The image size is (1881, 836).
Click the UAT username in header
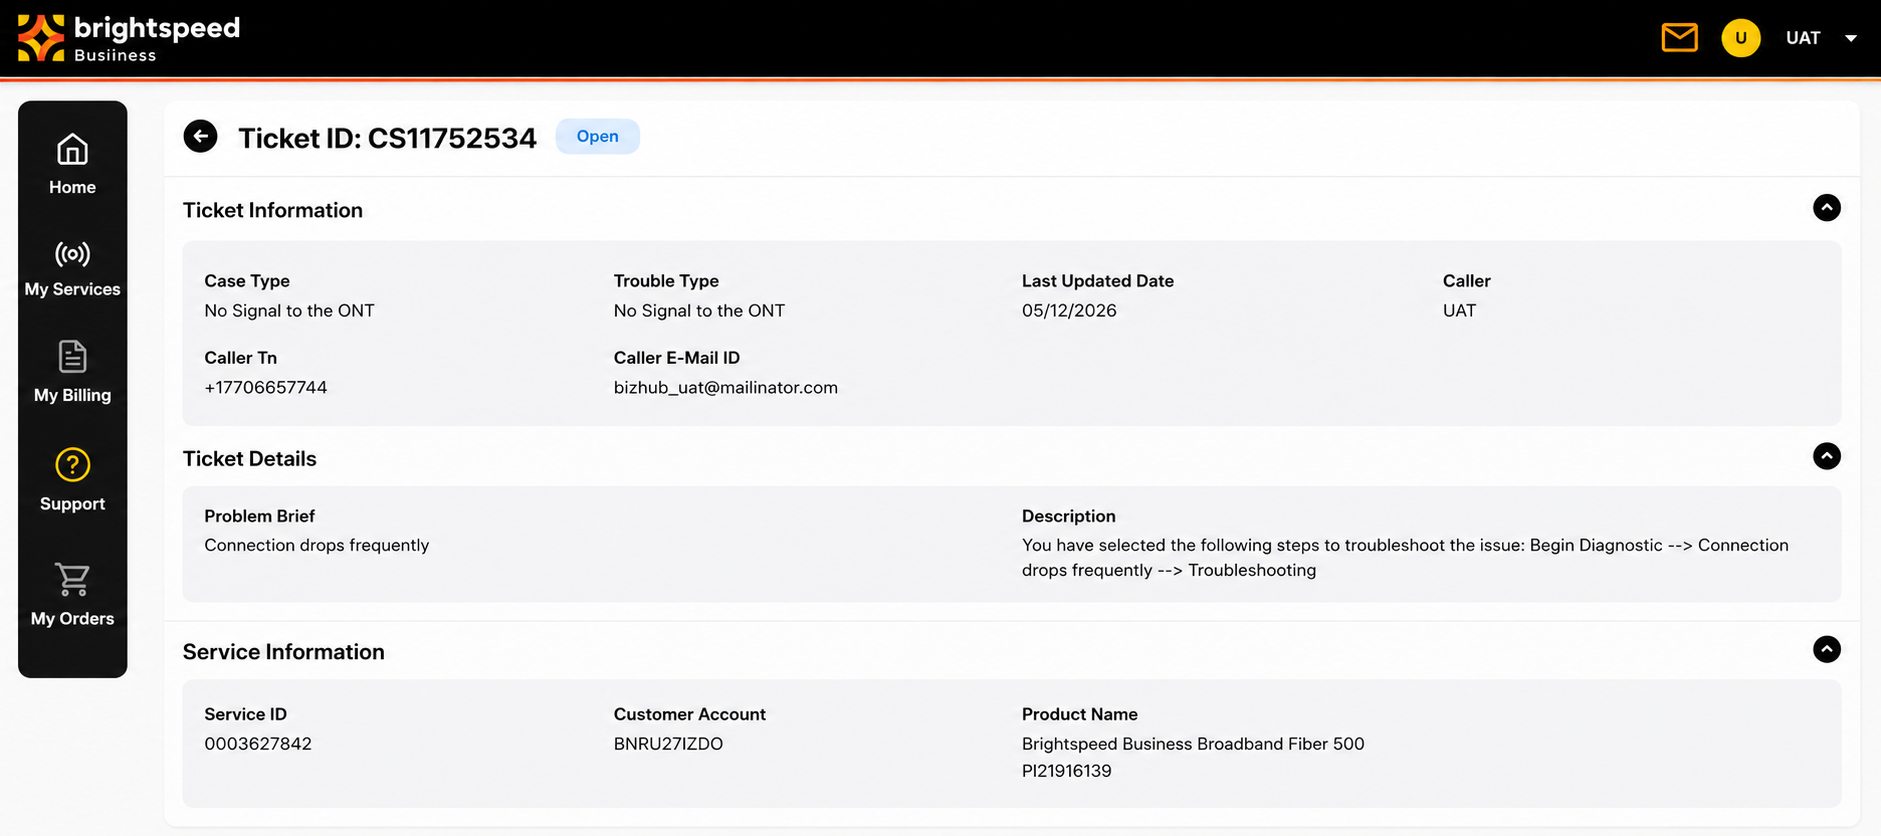click(x=1803, y=38)
